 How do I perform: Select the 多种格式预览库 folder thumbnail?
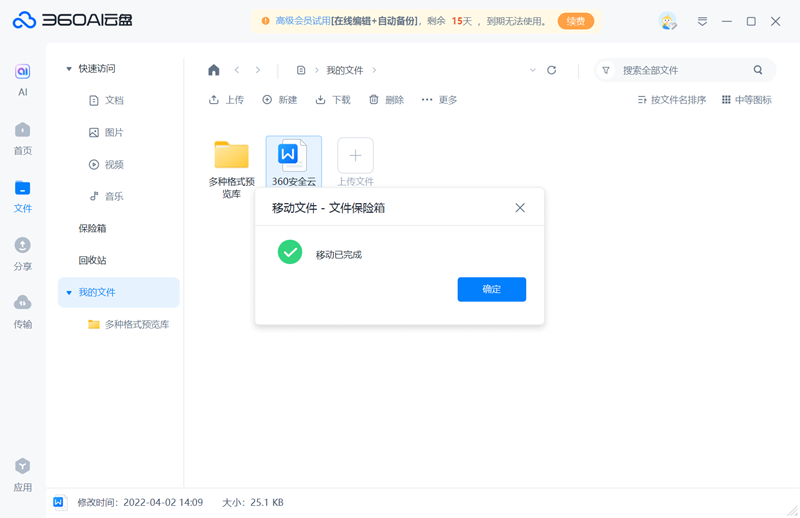point(231,155)
